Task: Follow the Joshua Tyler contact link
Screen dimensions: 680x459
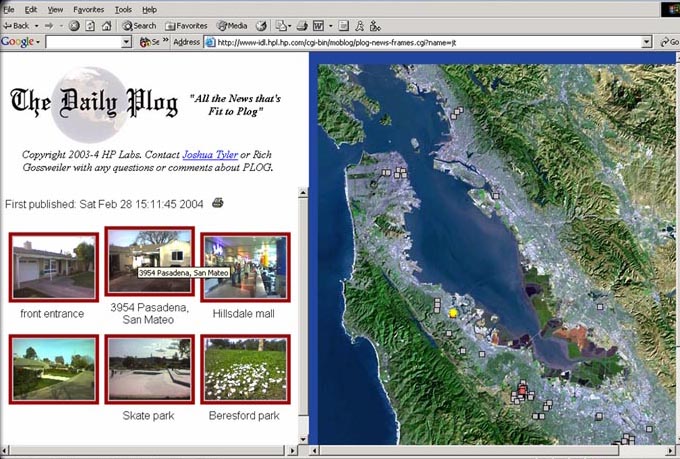Action: tap(211, 155)
